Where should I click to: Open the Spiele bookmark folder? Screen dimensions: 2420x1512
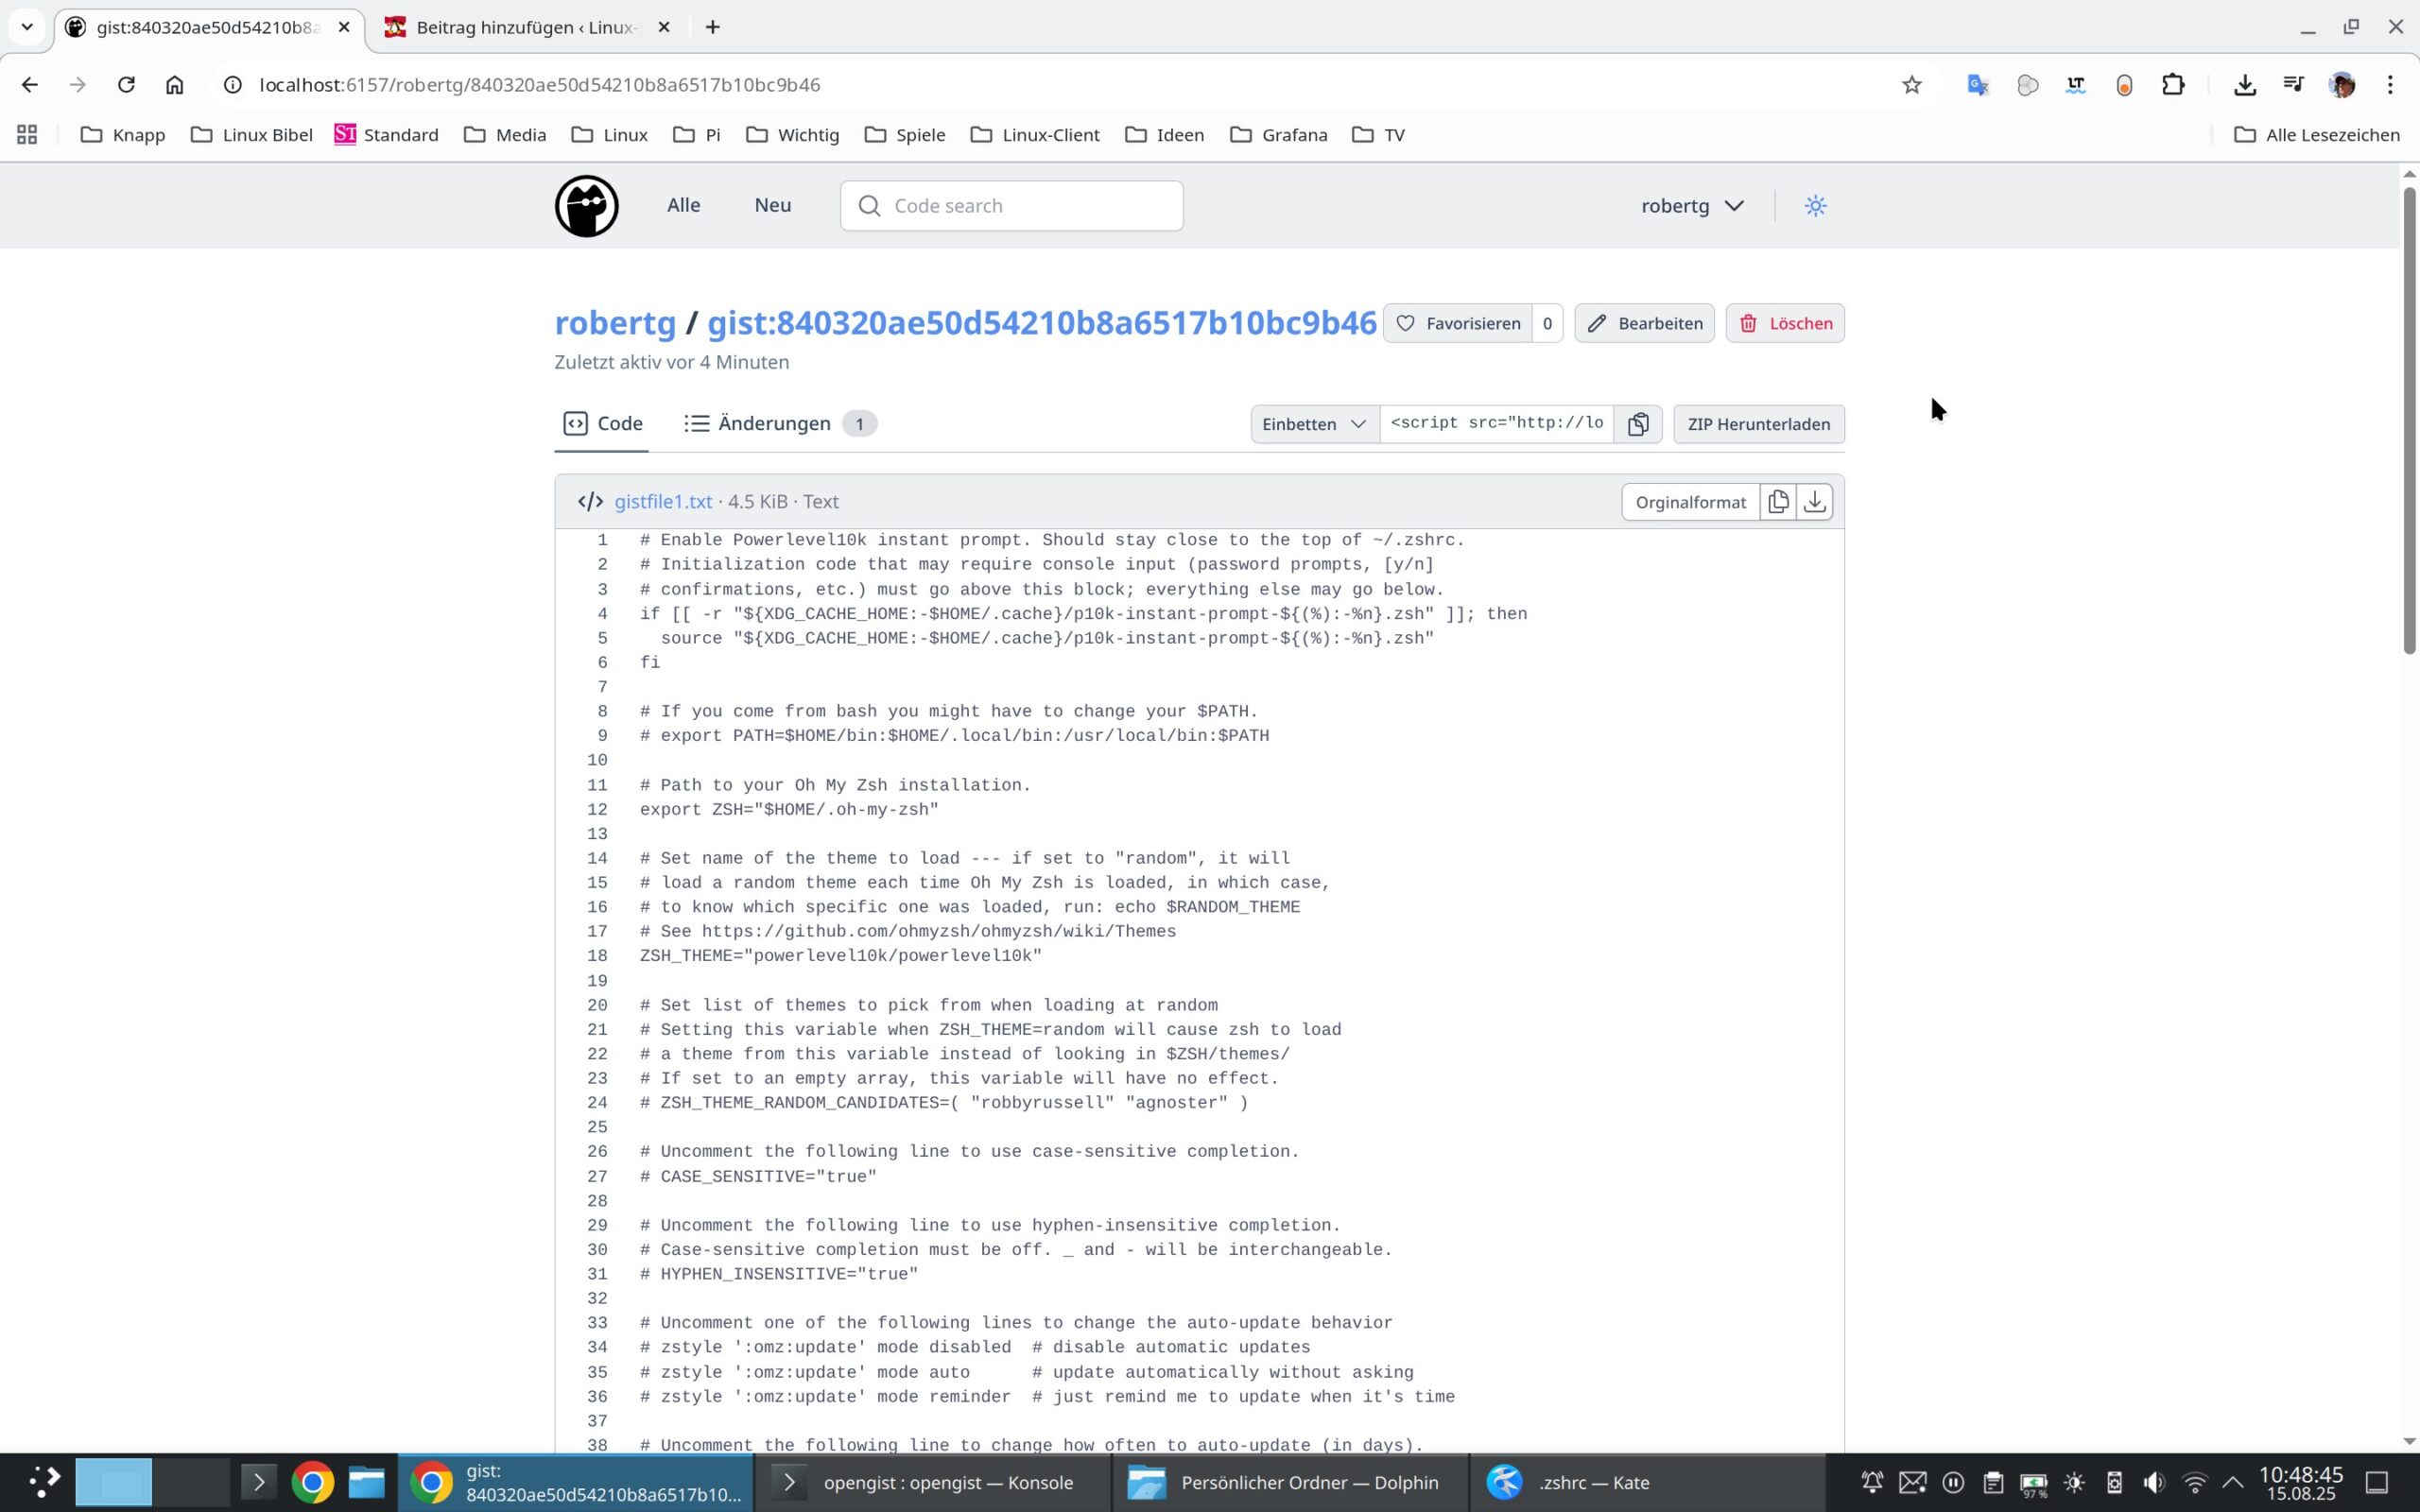(905, 135)
